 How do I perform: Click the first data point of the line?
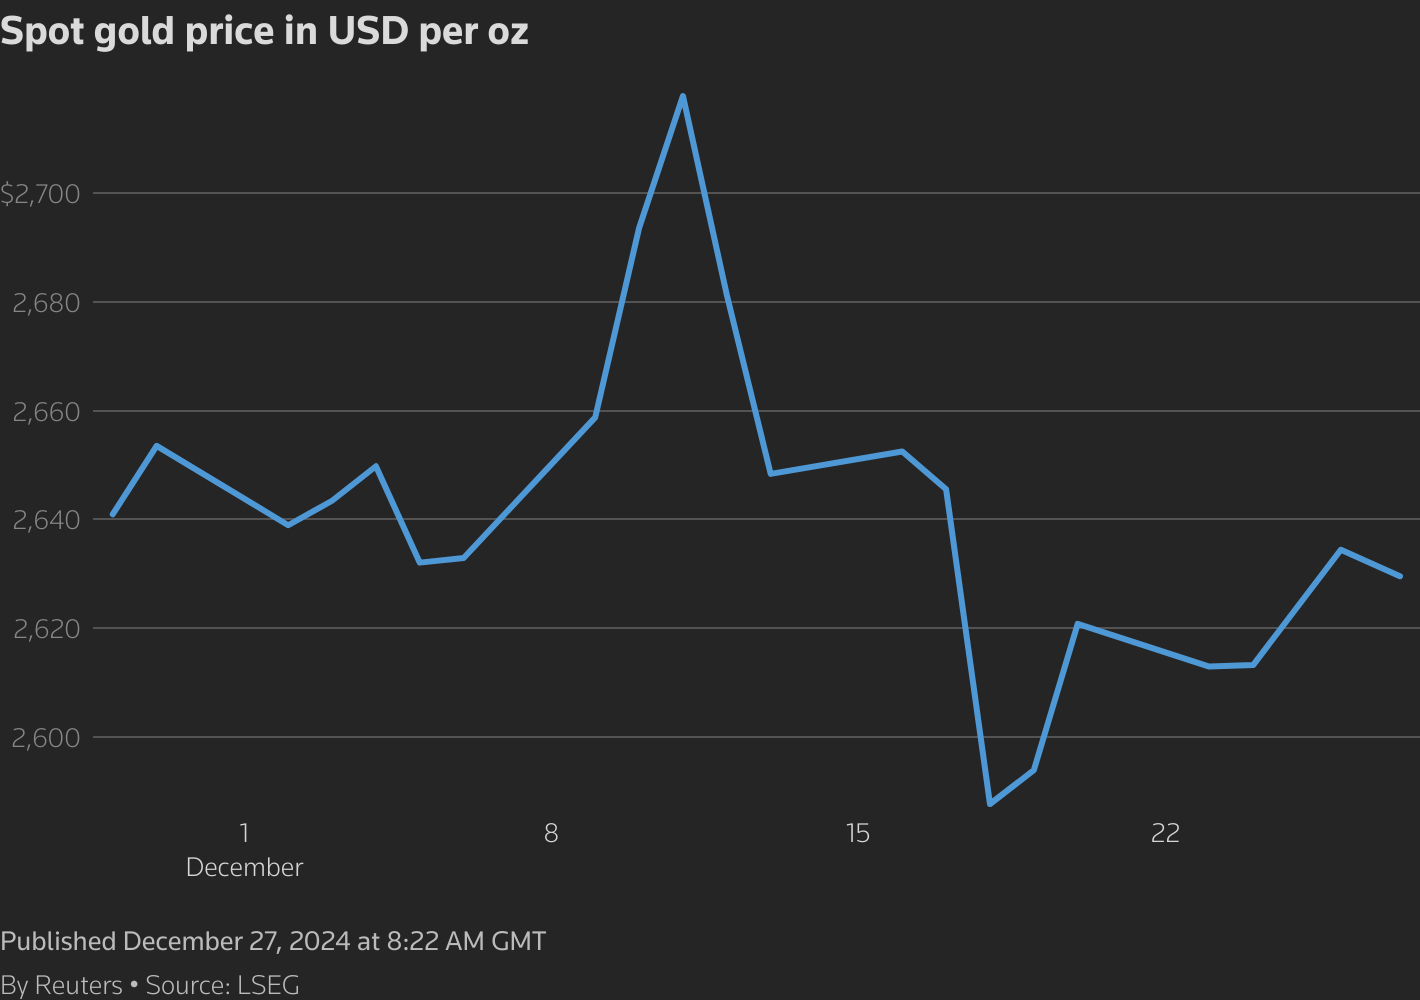(x=112, y=515)
